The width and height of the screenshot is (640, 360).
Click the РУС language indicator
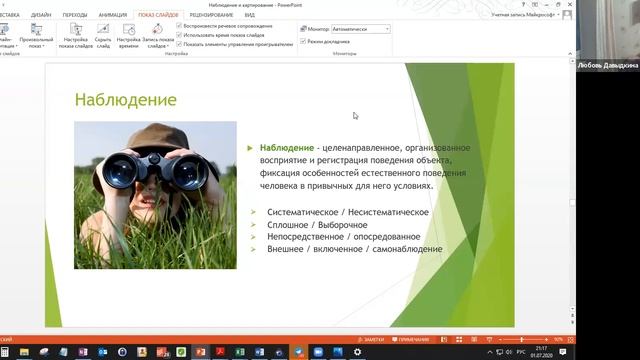pos(521,352)
